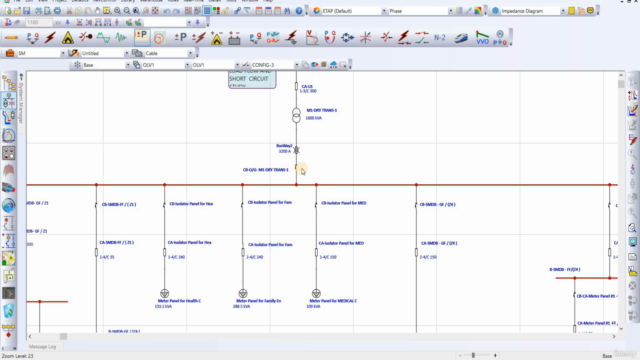Select the Edit mode pencil icon

[x=11, y=38]
